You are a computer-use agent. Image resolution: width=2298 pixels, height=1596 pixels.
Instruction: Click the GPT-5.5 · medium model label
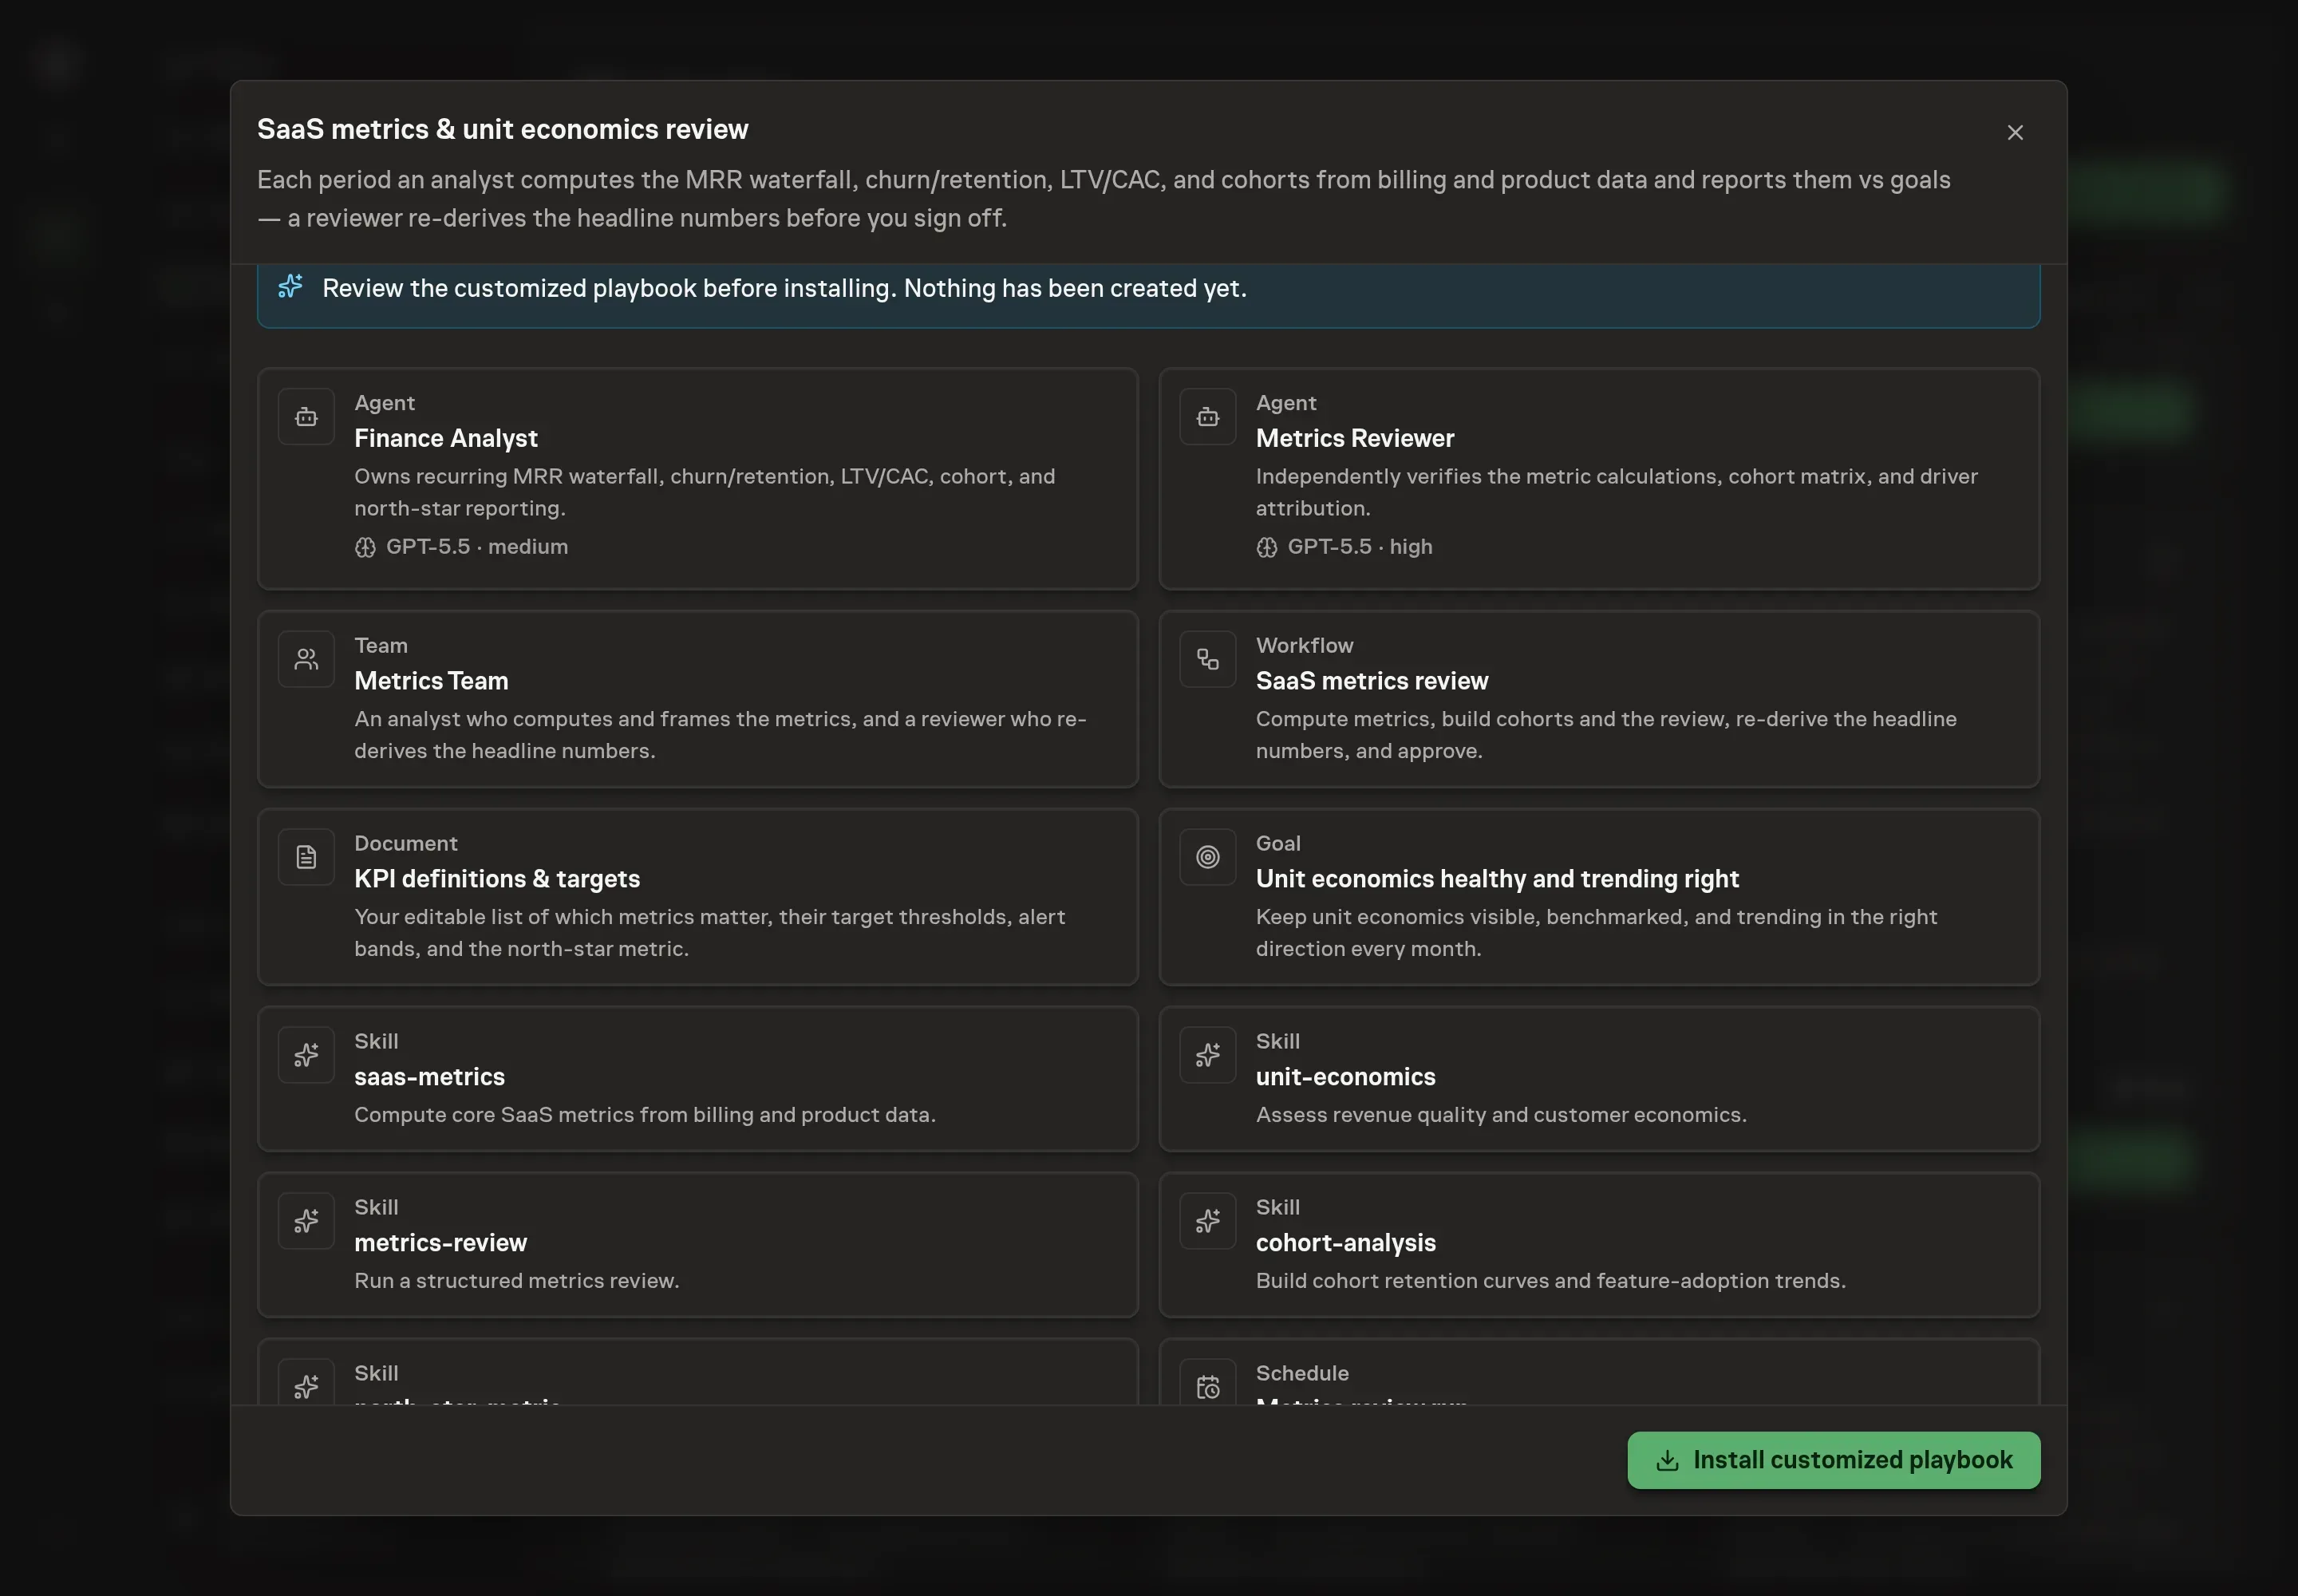[477, 547]
